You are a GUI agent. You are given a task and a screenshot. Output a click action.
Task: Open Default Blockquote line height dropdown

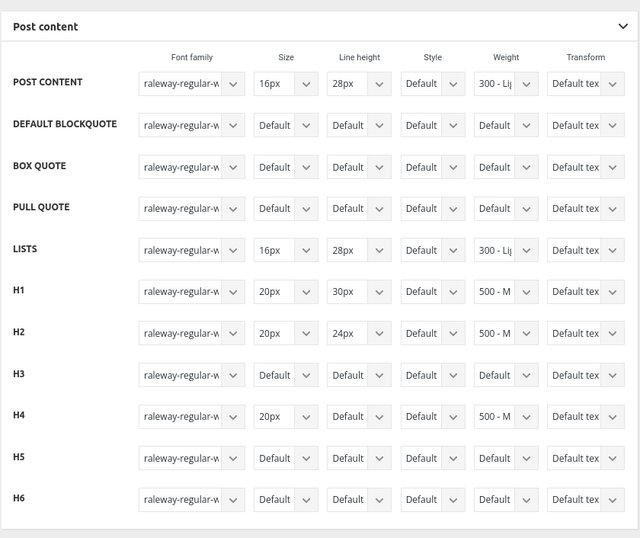coord(359,125)
